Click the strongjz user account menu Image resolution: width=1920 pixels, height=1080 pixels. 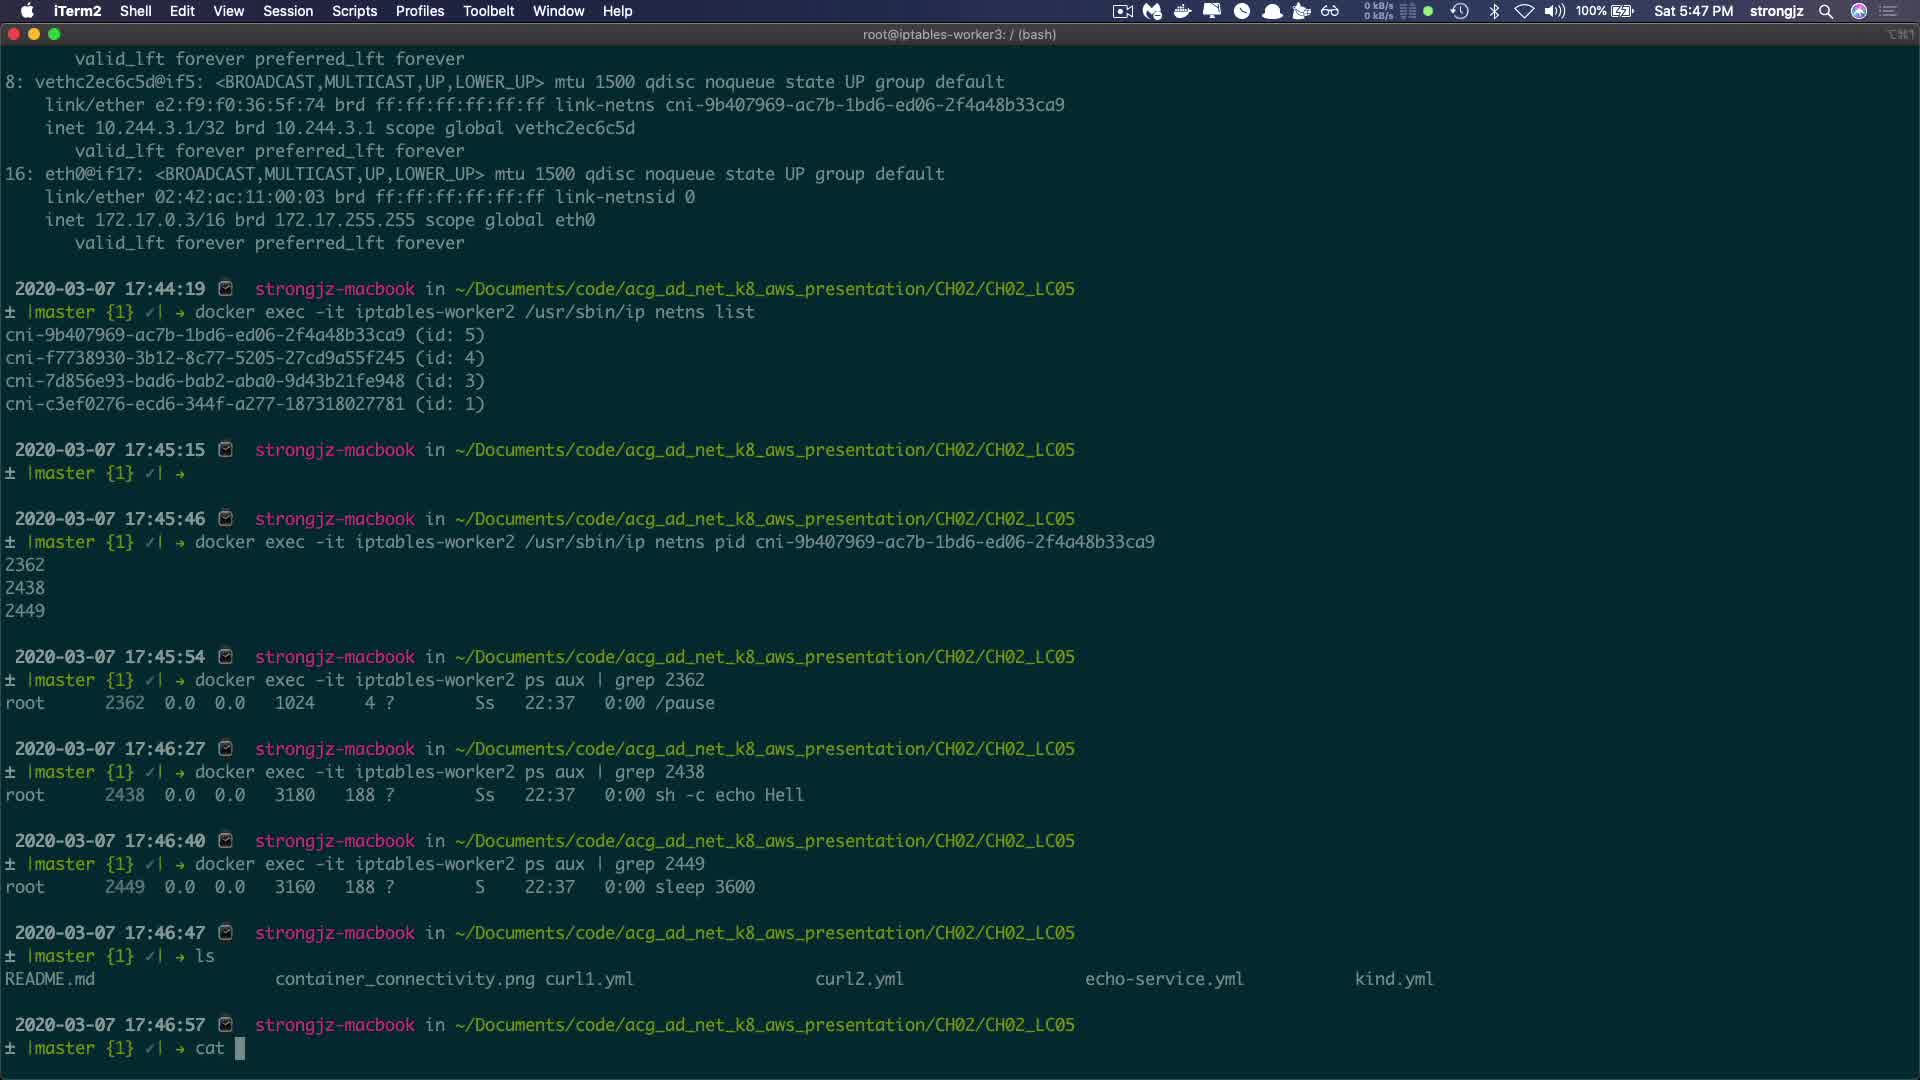click(1776, 11)
